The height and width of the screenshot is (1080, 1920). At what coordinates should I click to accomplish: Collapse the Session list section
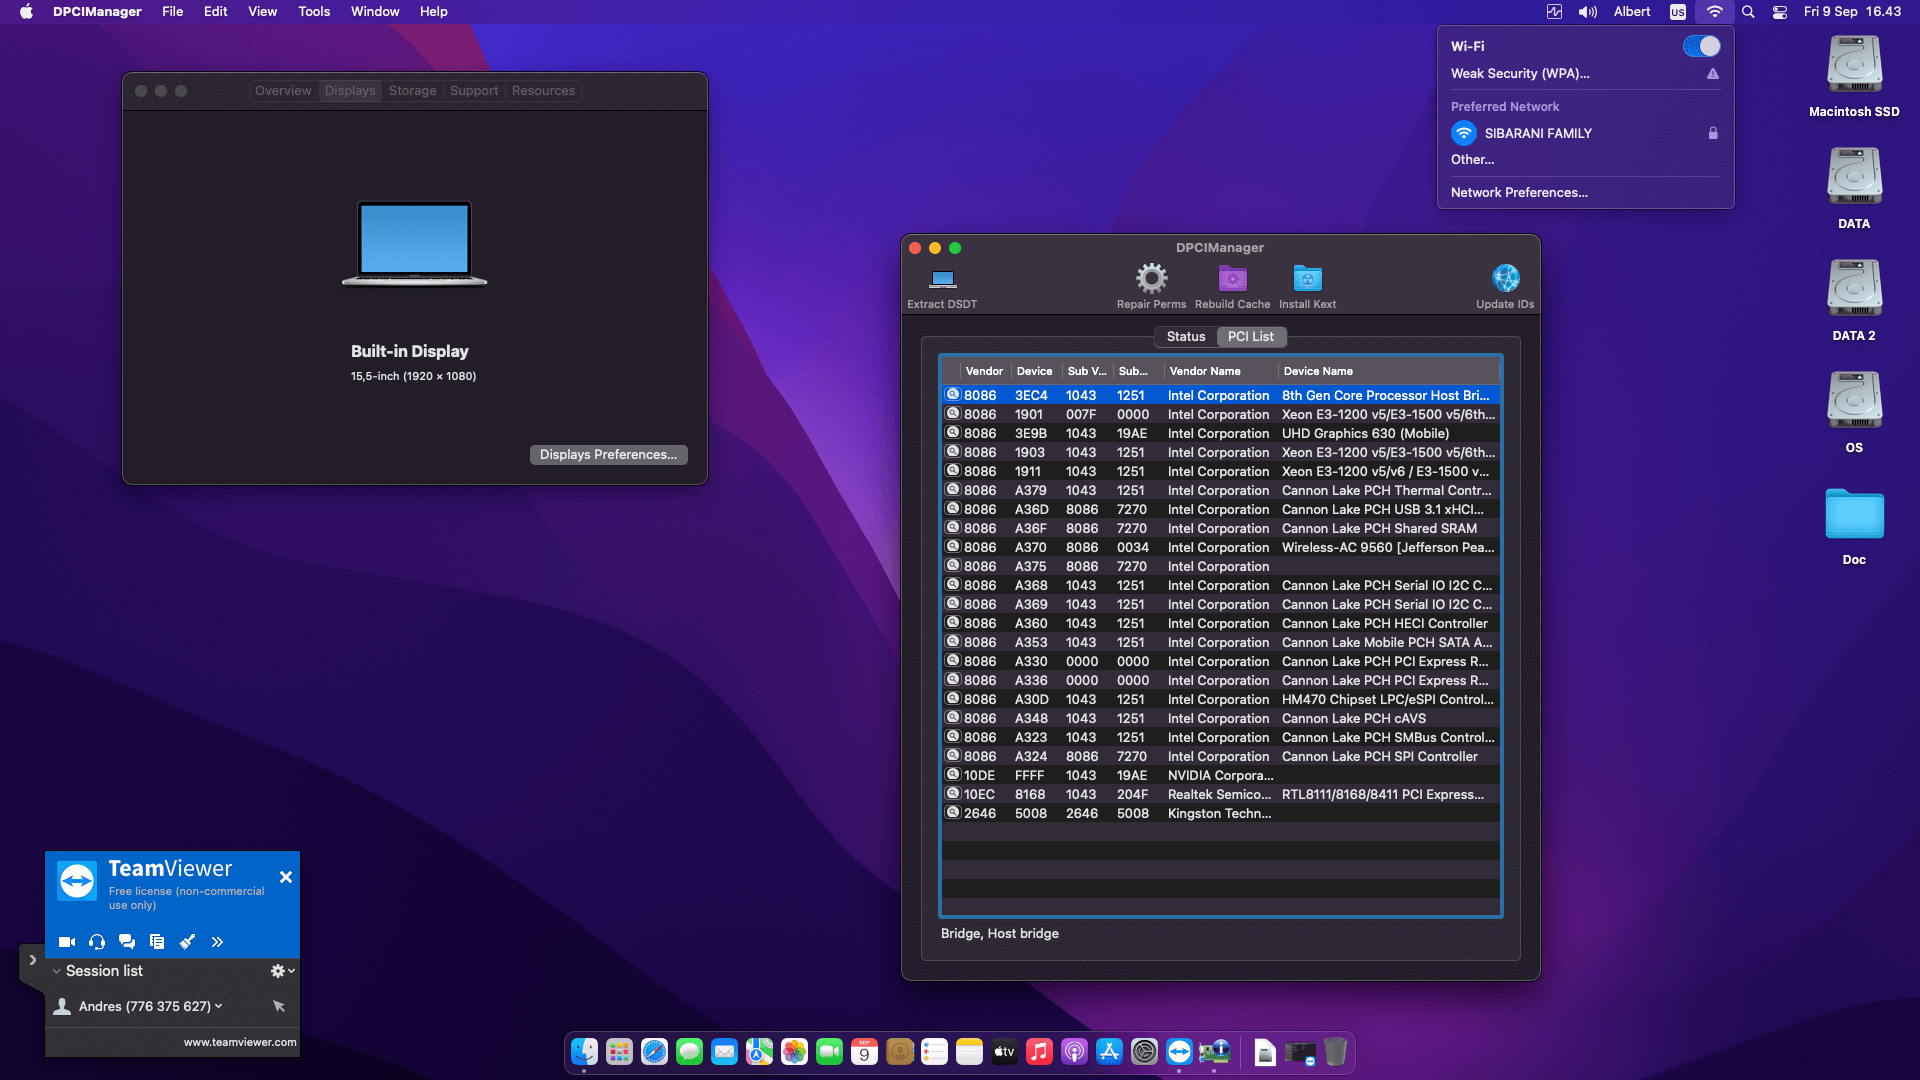pyautogui.click(x=57, y=971)
